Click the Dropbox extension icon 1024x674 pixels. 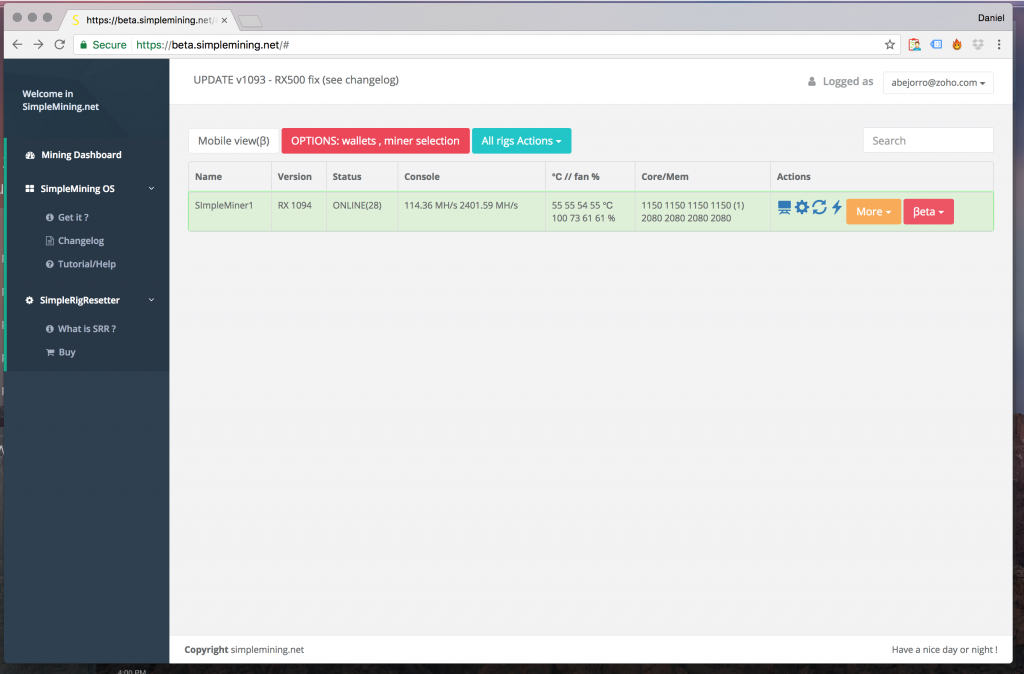[978, 44]
